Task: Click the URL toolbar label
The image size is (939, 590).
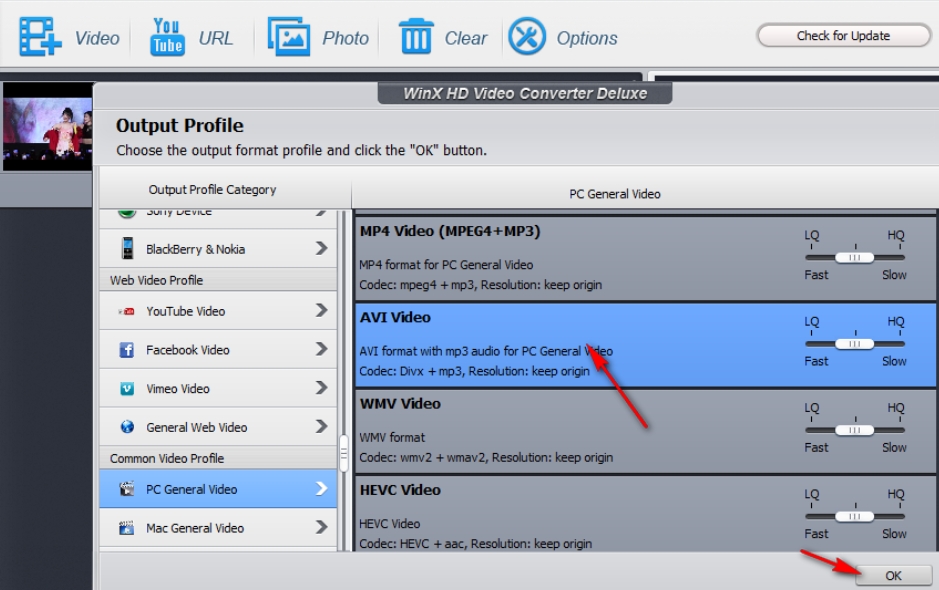Action: pos(216,38)
